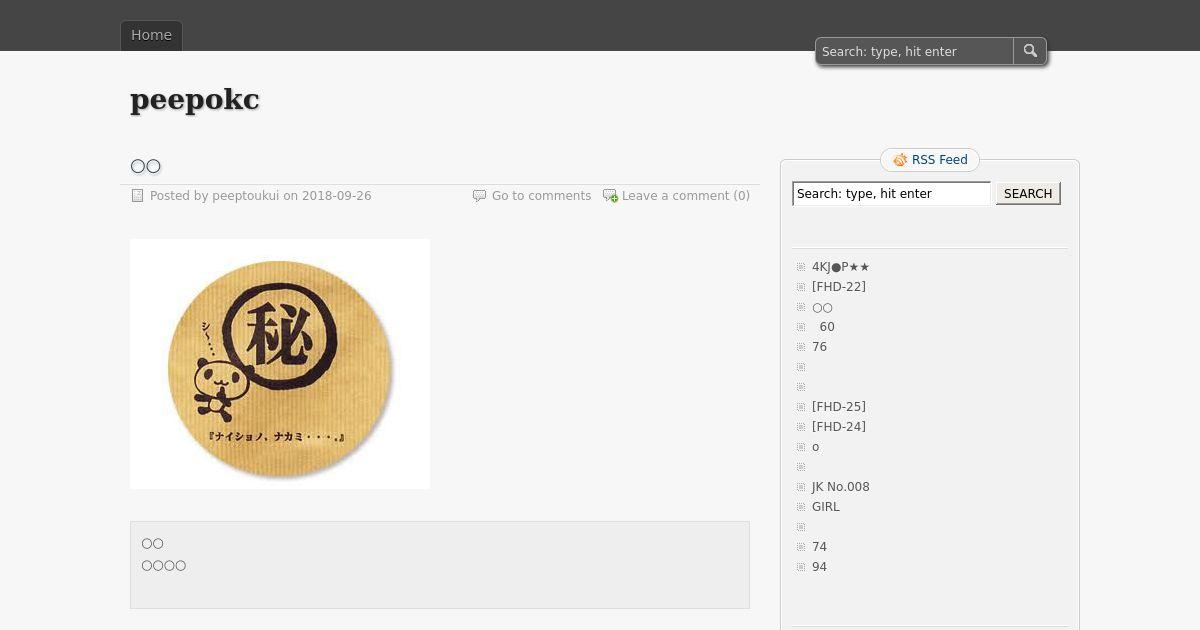Open sidebar link [FHD-25]
1200x630 pixels.
tap(839, 407)
